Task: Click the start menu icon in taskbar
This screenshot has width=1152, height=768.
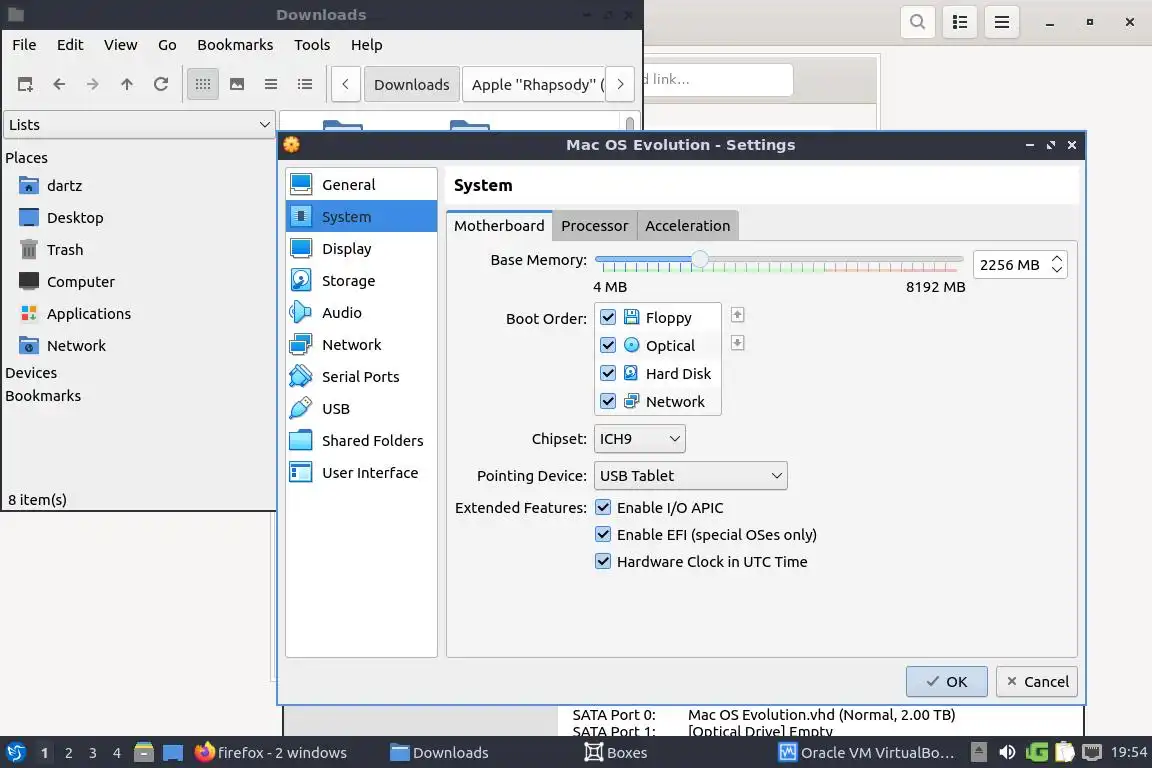Action: (x=15, y=752)
